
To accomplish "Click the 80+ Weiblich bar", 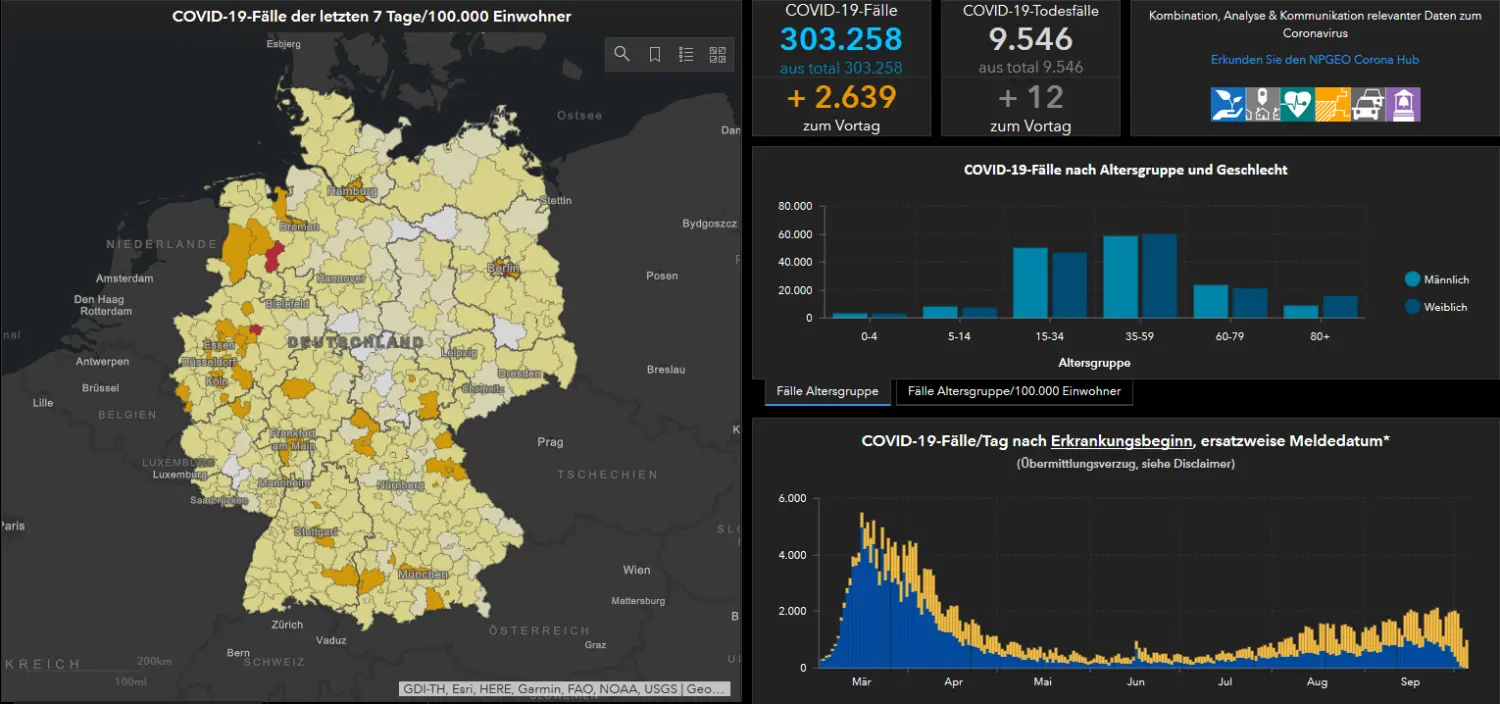I will pyautogui.click(x=1340, y=307).
